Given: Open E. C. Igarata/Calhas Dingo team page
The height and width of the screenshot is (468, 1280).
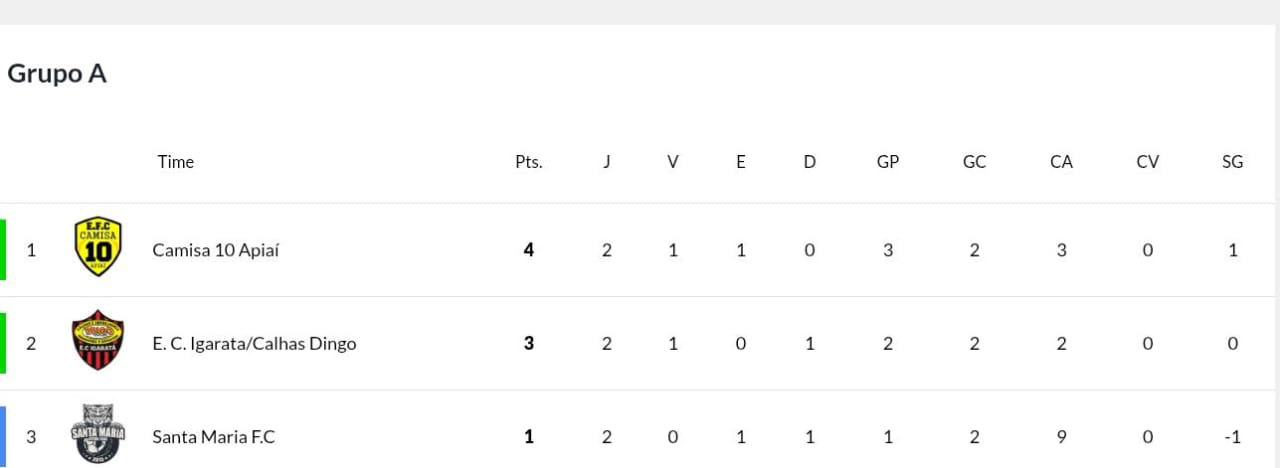Looking at the screenshot, I should (x=254, y=343).
